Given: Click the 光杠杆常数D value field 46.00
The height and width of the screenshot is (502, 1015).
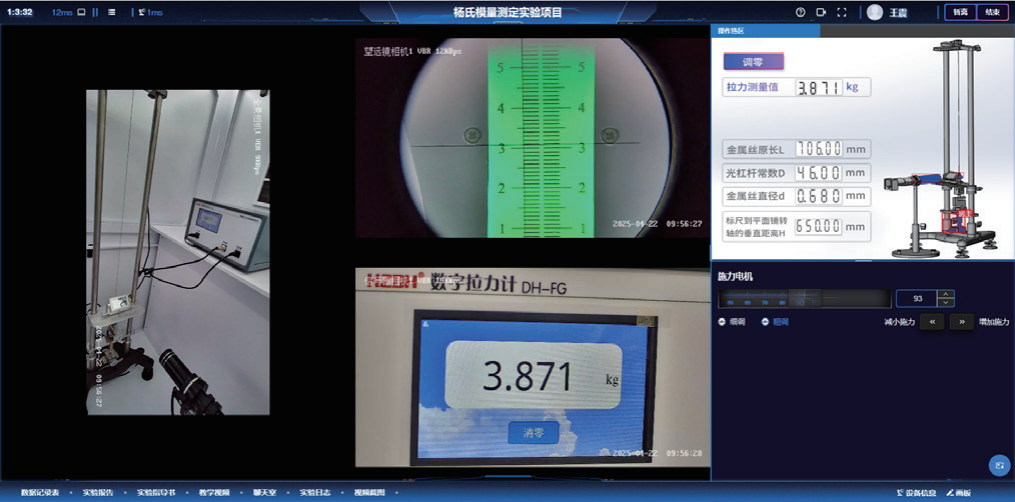Looking at the screenshot, I should point(819,173).
